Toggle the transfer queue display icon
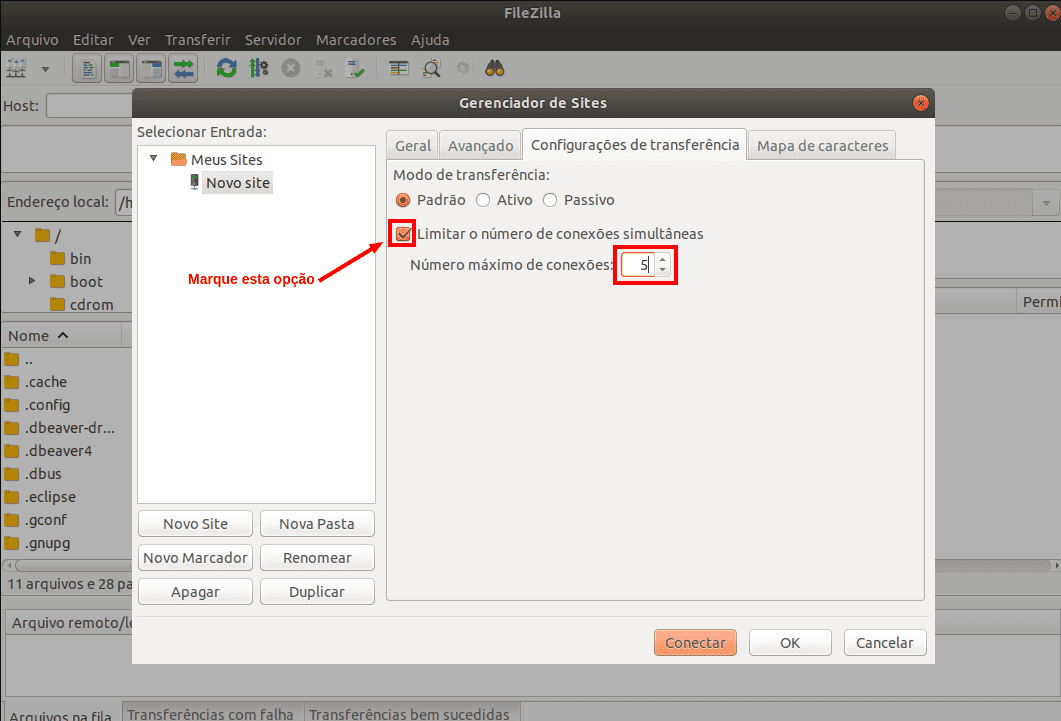 [x=183, y=68]
